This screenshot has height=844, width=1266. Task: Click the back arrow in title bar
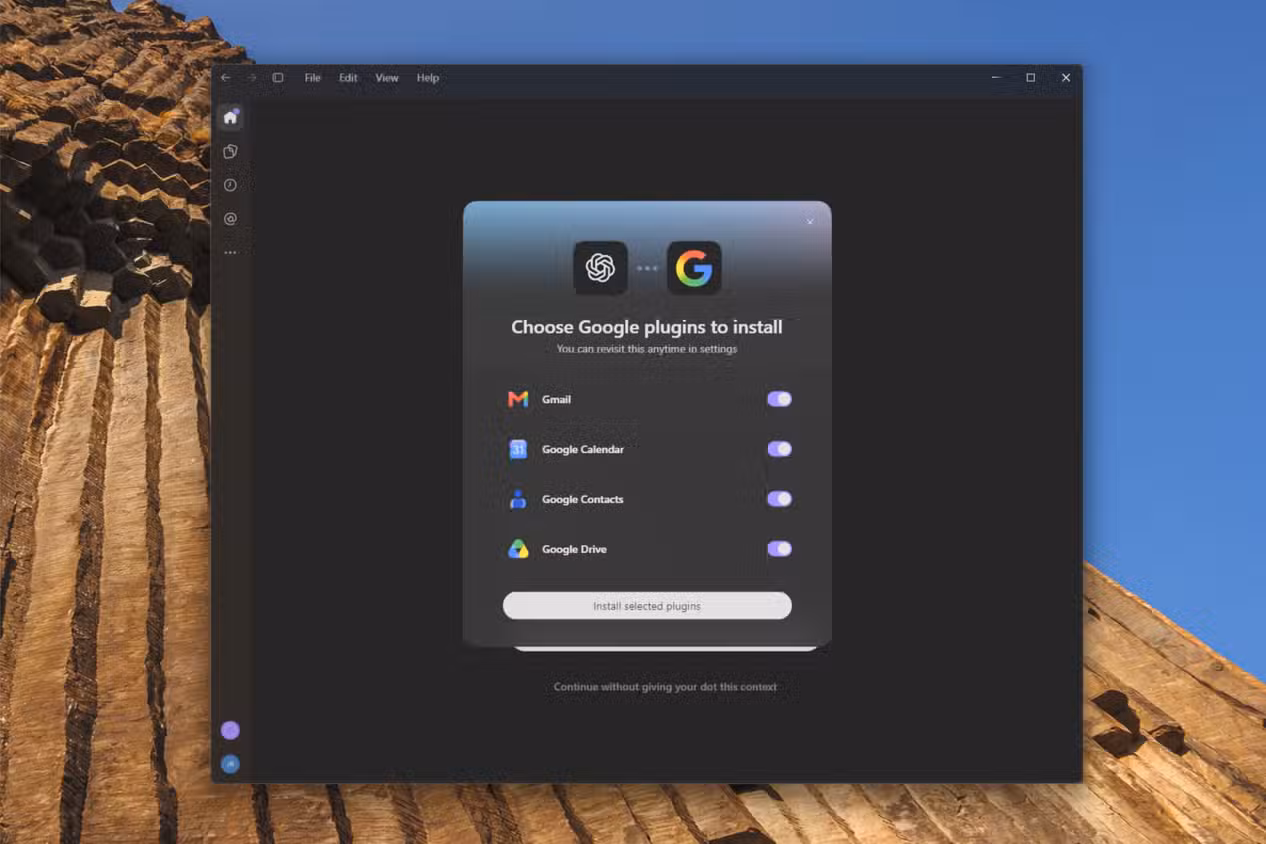225,78
